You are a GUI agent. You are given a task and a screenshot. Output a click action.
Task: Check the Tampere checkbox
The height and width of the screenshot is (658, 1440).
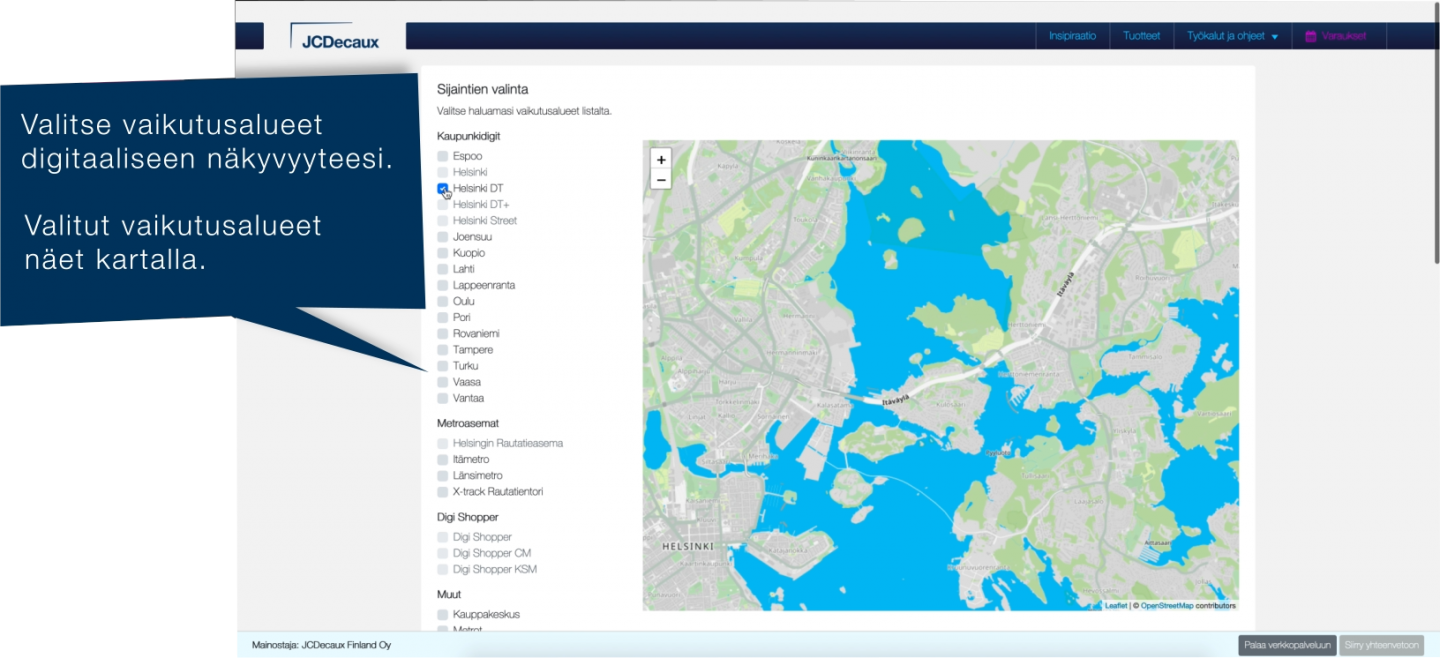(443, 350)
